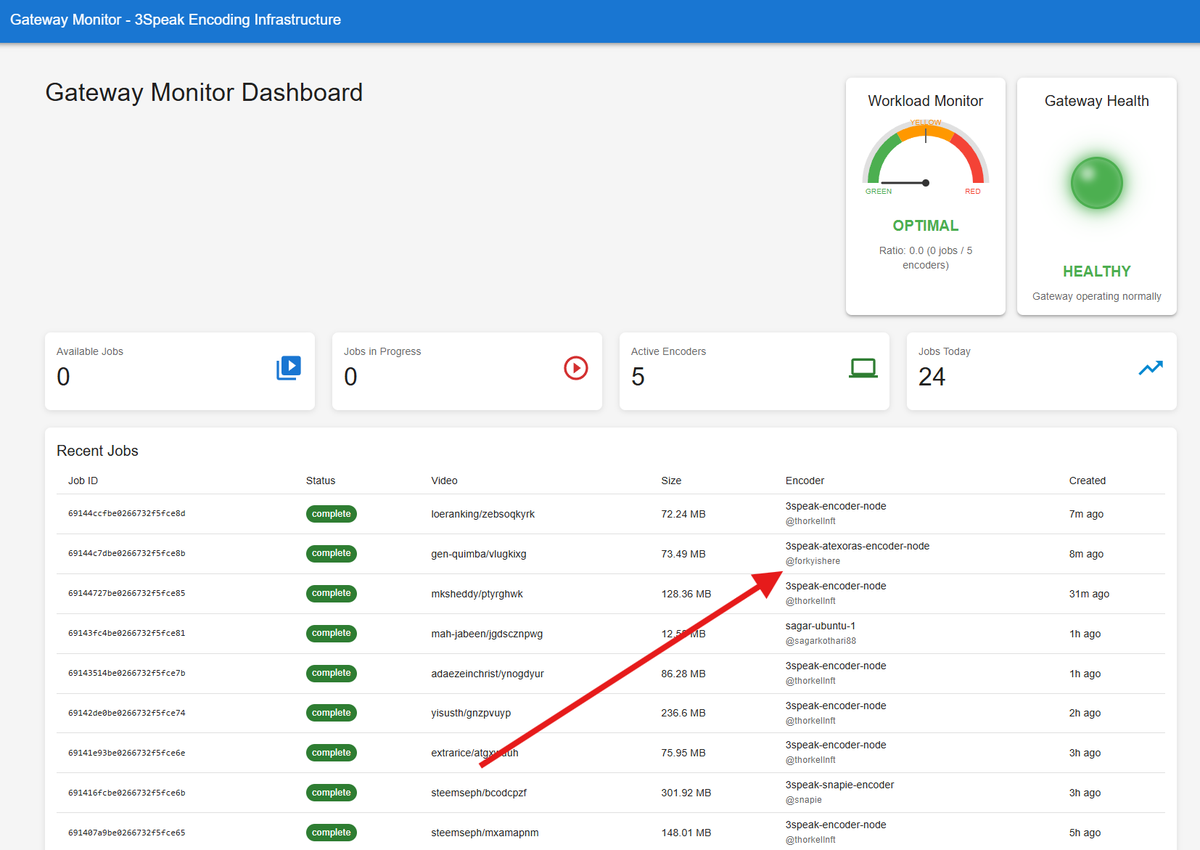Click video name mksheddy/ptyrghwk
This screenshot has height=850, width=1200.
(477, 594)
